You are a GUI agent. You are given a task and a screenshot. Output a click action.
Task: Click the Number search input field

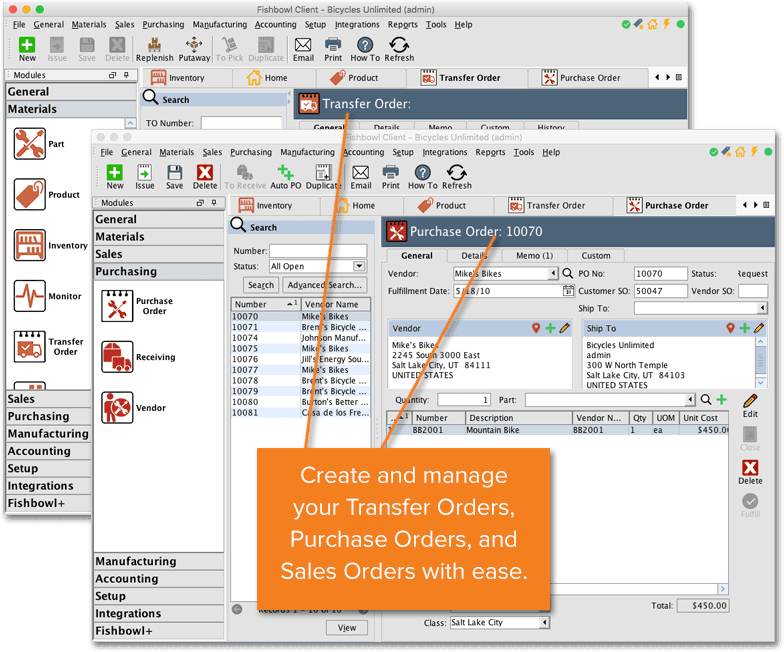pos(318,251)
